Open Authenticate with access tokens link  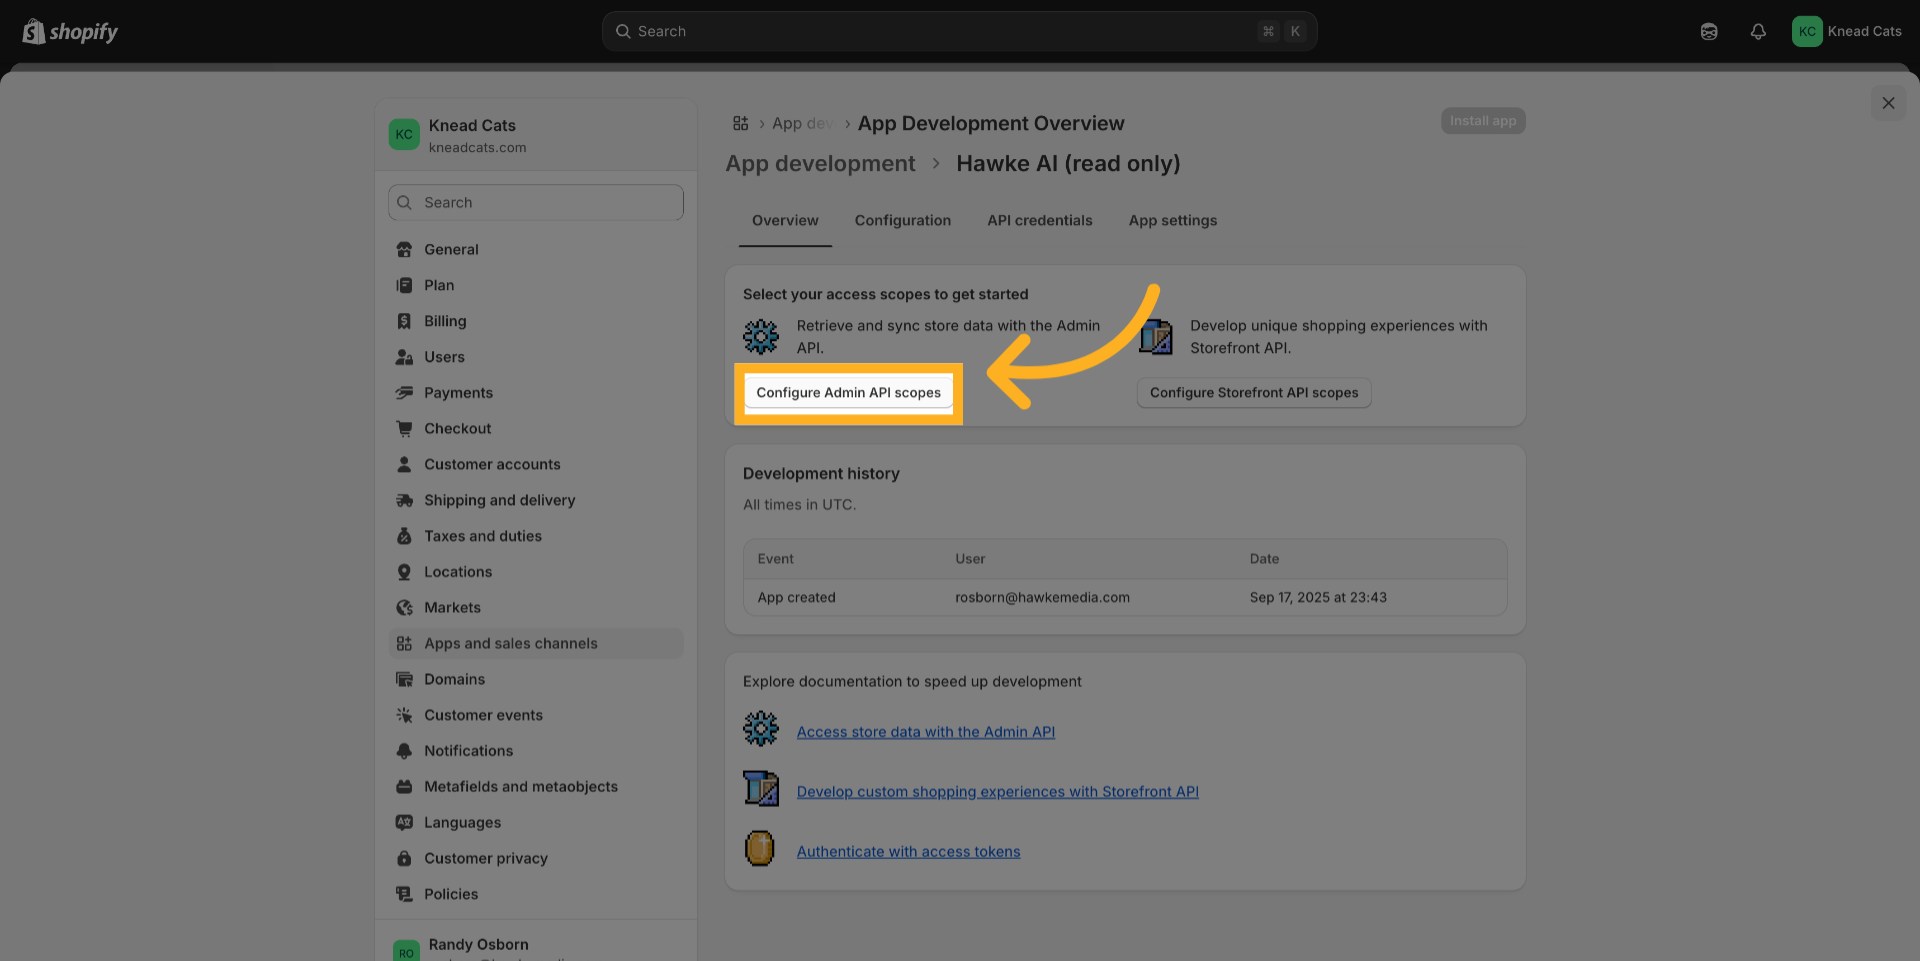(908, 852)
